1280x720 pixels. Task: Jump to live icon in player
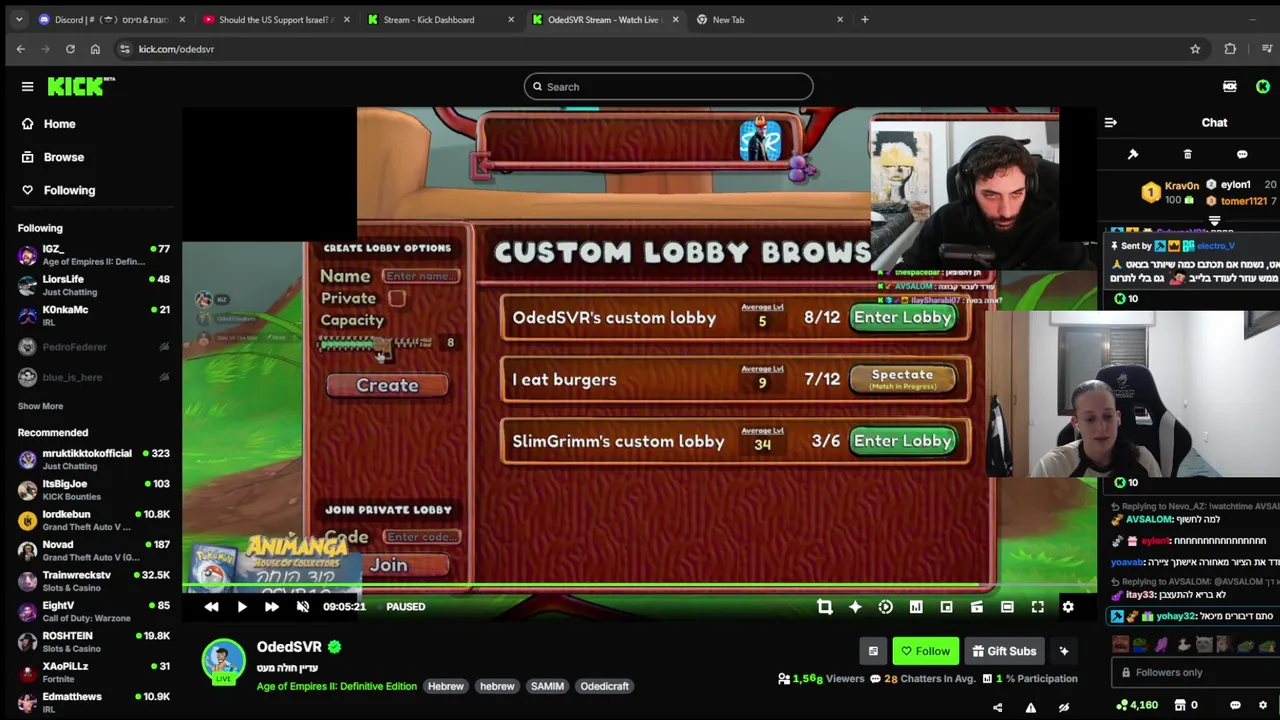[x=885, y=607]
